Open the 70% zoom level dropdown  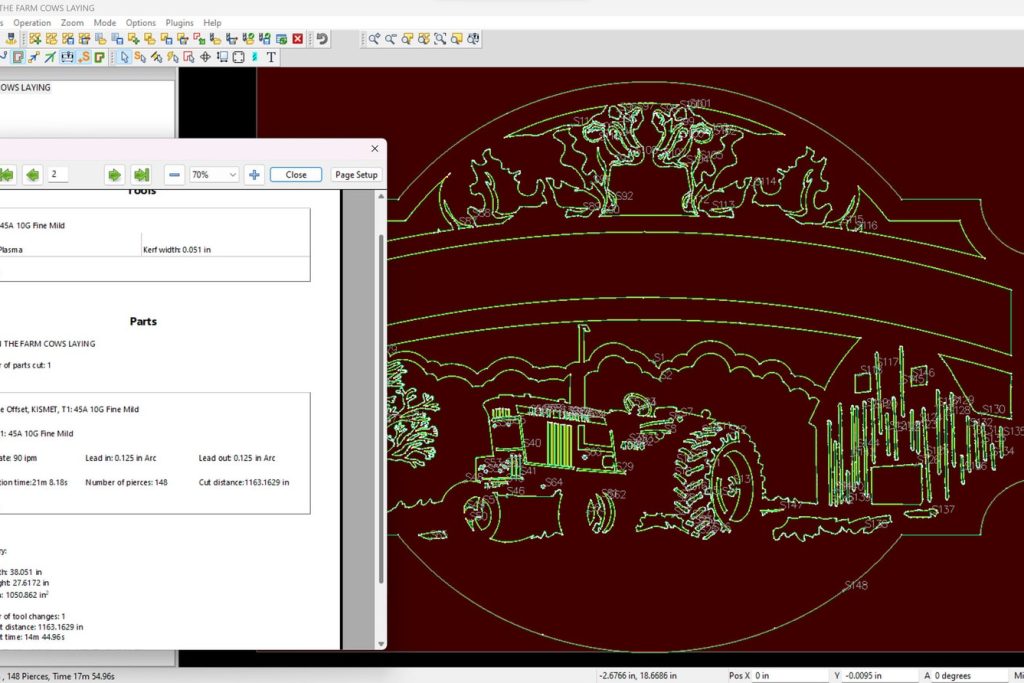coord(214,174)
